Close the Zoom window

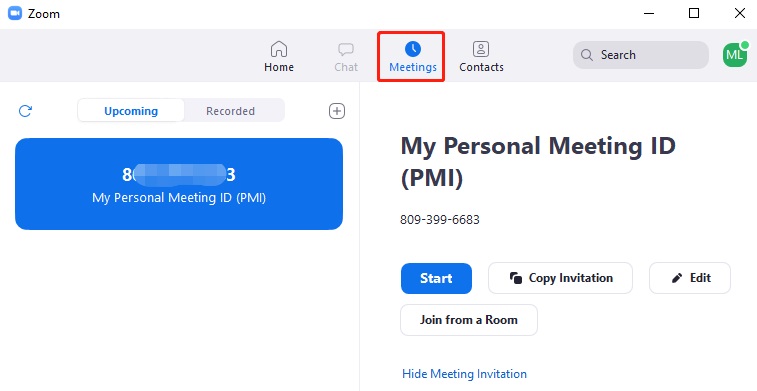point(740,14)
